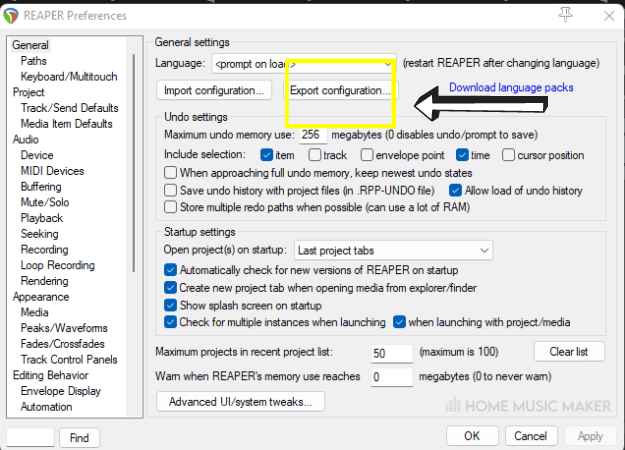Screen dimensions: 625x450
Task: Select Editing Behavior category
Action: point(50,375)
